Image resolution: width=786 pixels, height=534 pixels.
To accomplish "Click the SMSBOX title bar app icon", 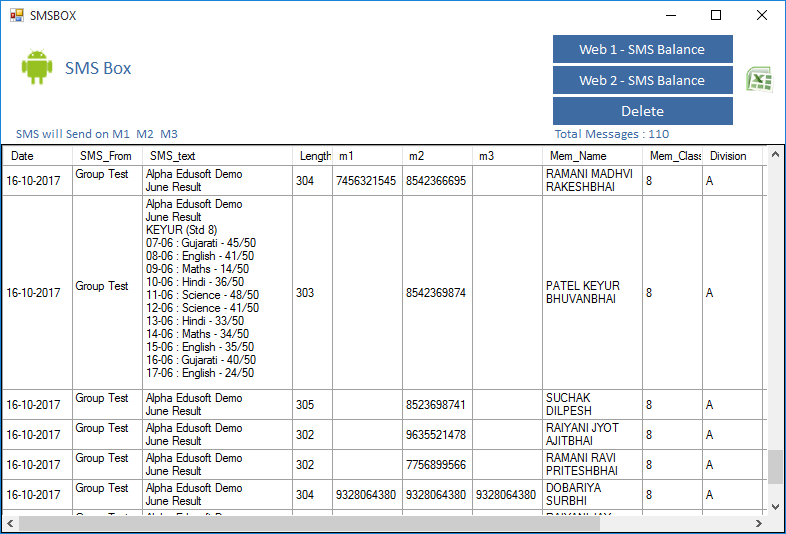I will pyautogui.click(x=16, y=15).
